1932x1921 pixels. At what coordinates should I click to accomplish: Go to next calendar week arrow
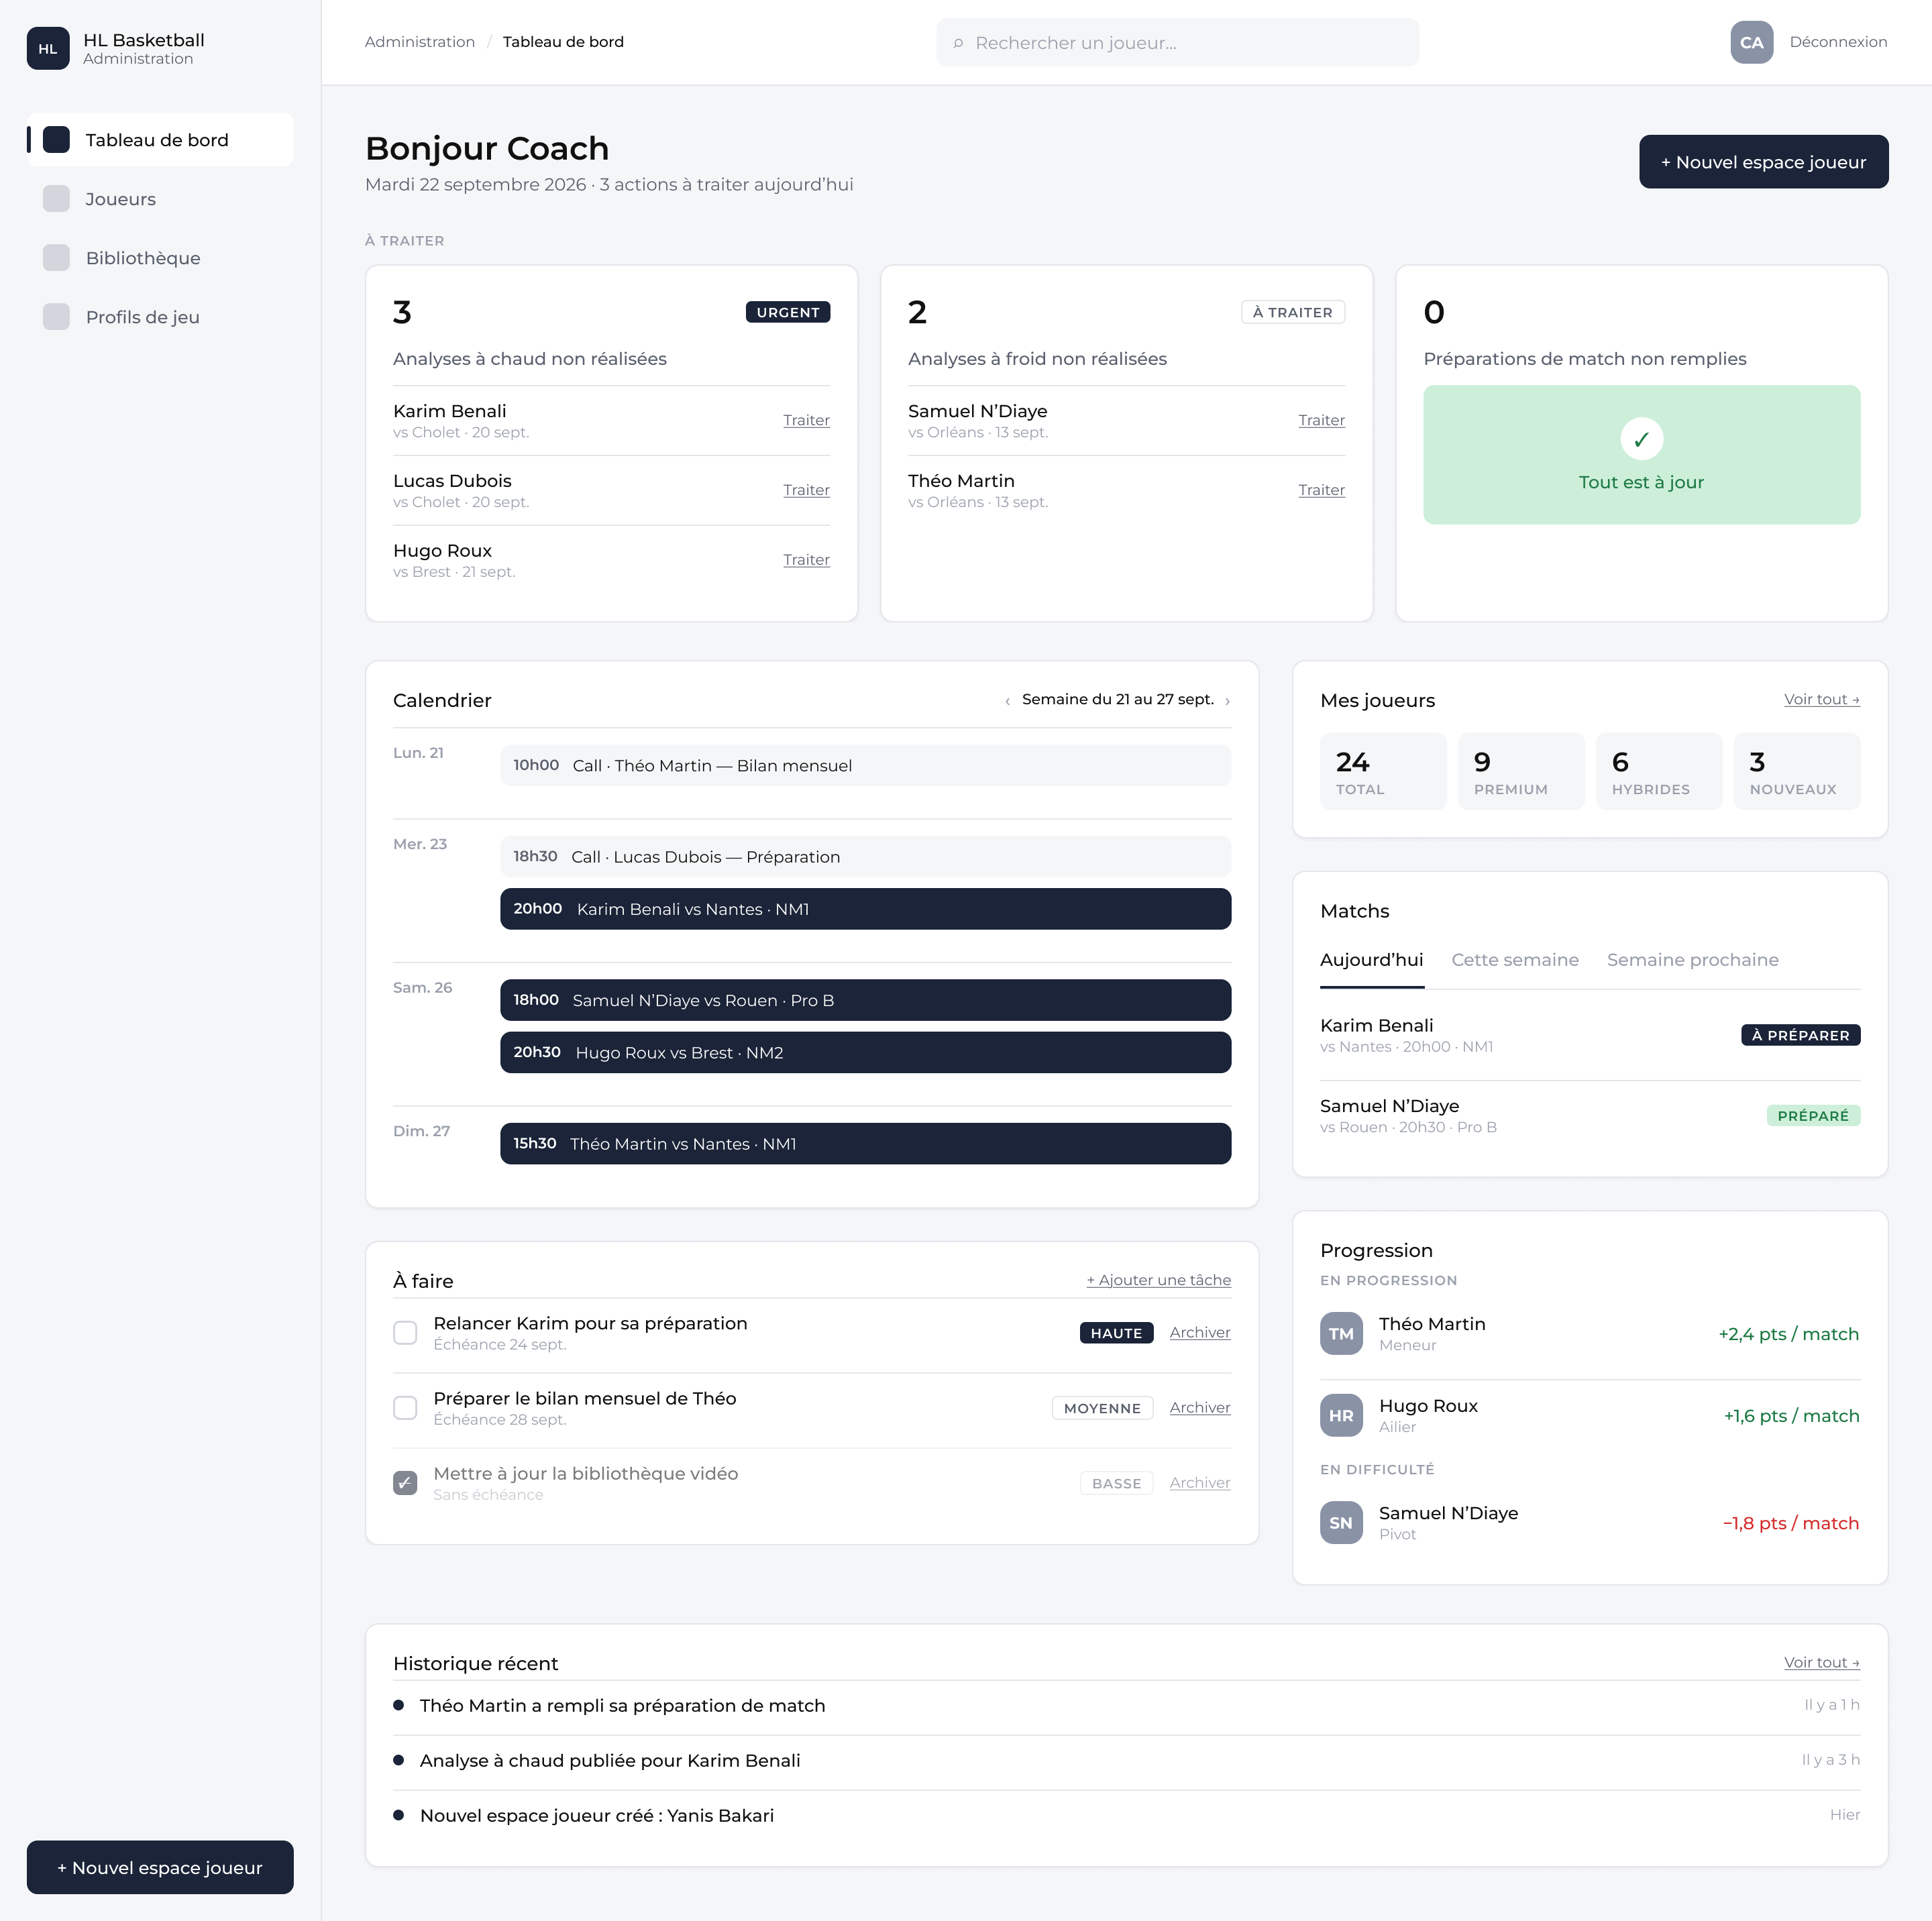(x=1227, y=701)
